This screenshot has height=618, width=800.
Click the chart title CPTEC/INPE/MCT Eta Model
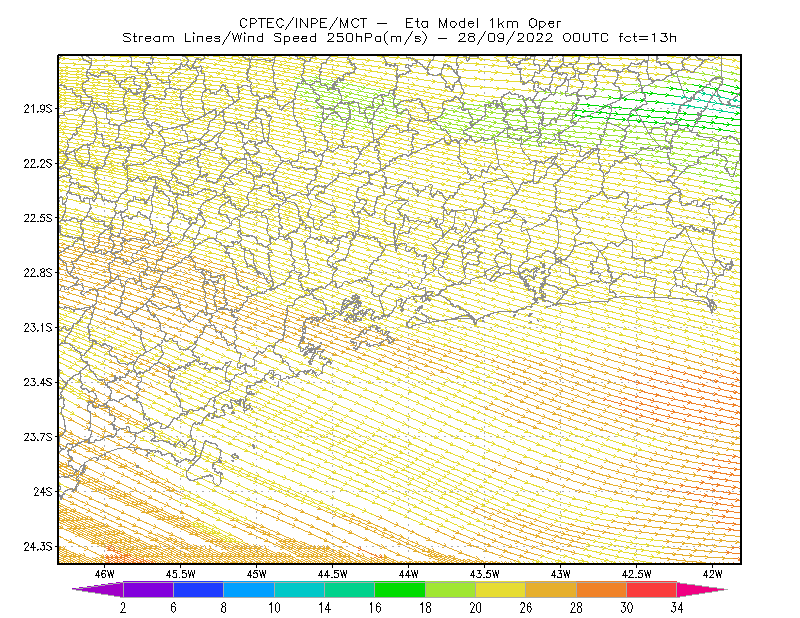[400, 23]
